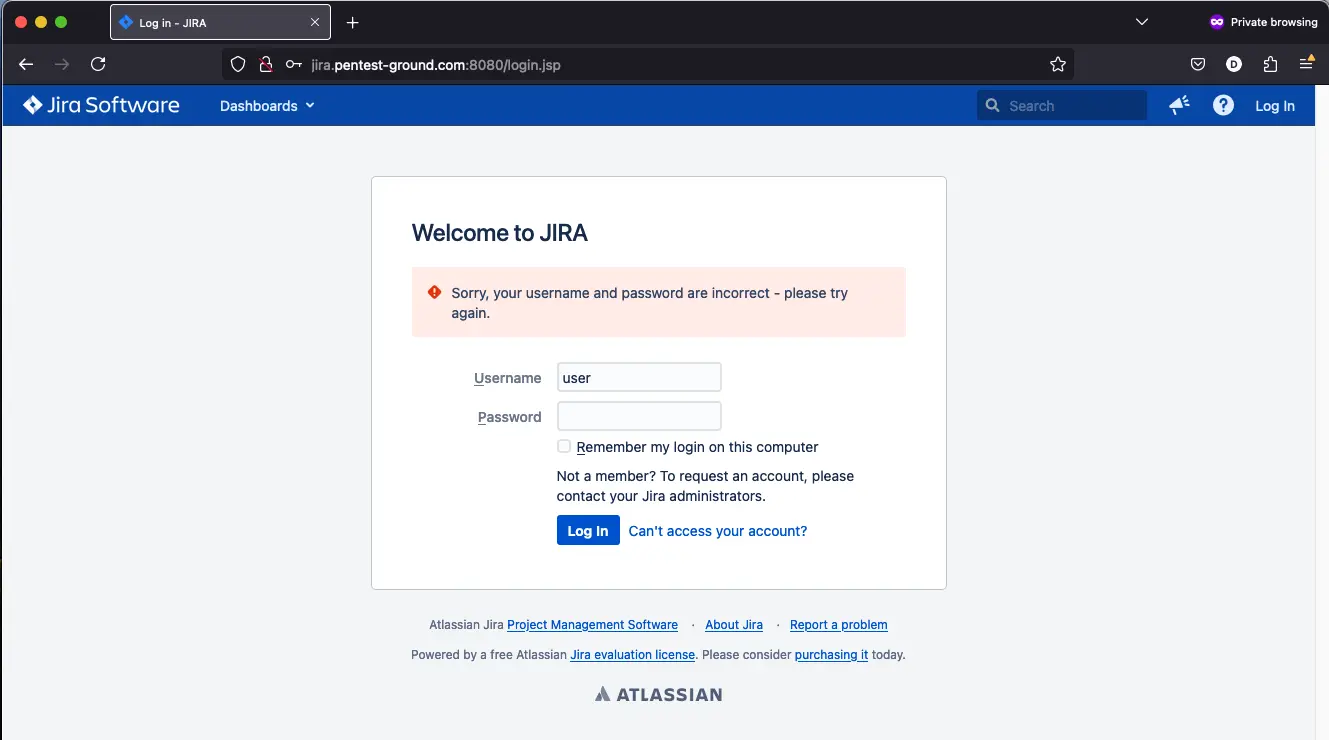Screen dimensions: 1329x740
Task: Click the forward navigation arrow
Action: tap(62, 64)
